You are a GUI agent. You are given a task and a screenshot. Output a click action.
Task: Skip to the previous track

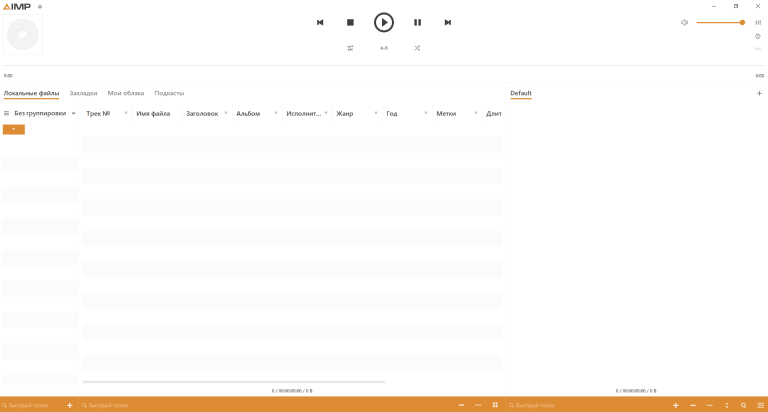[x=320, y=23]
